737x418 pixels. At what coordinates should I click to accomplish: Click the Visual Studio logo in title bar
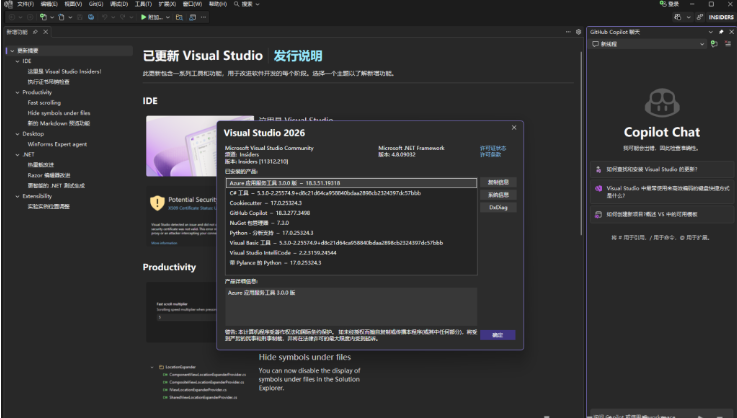click(x=7, y=5)
